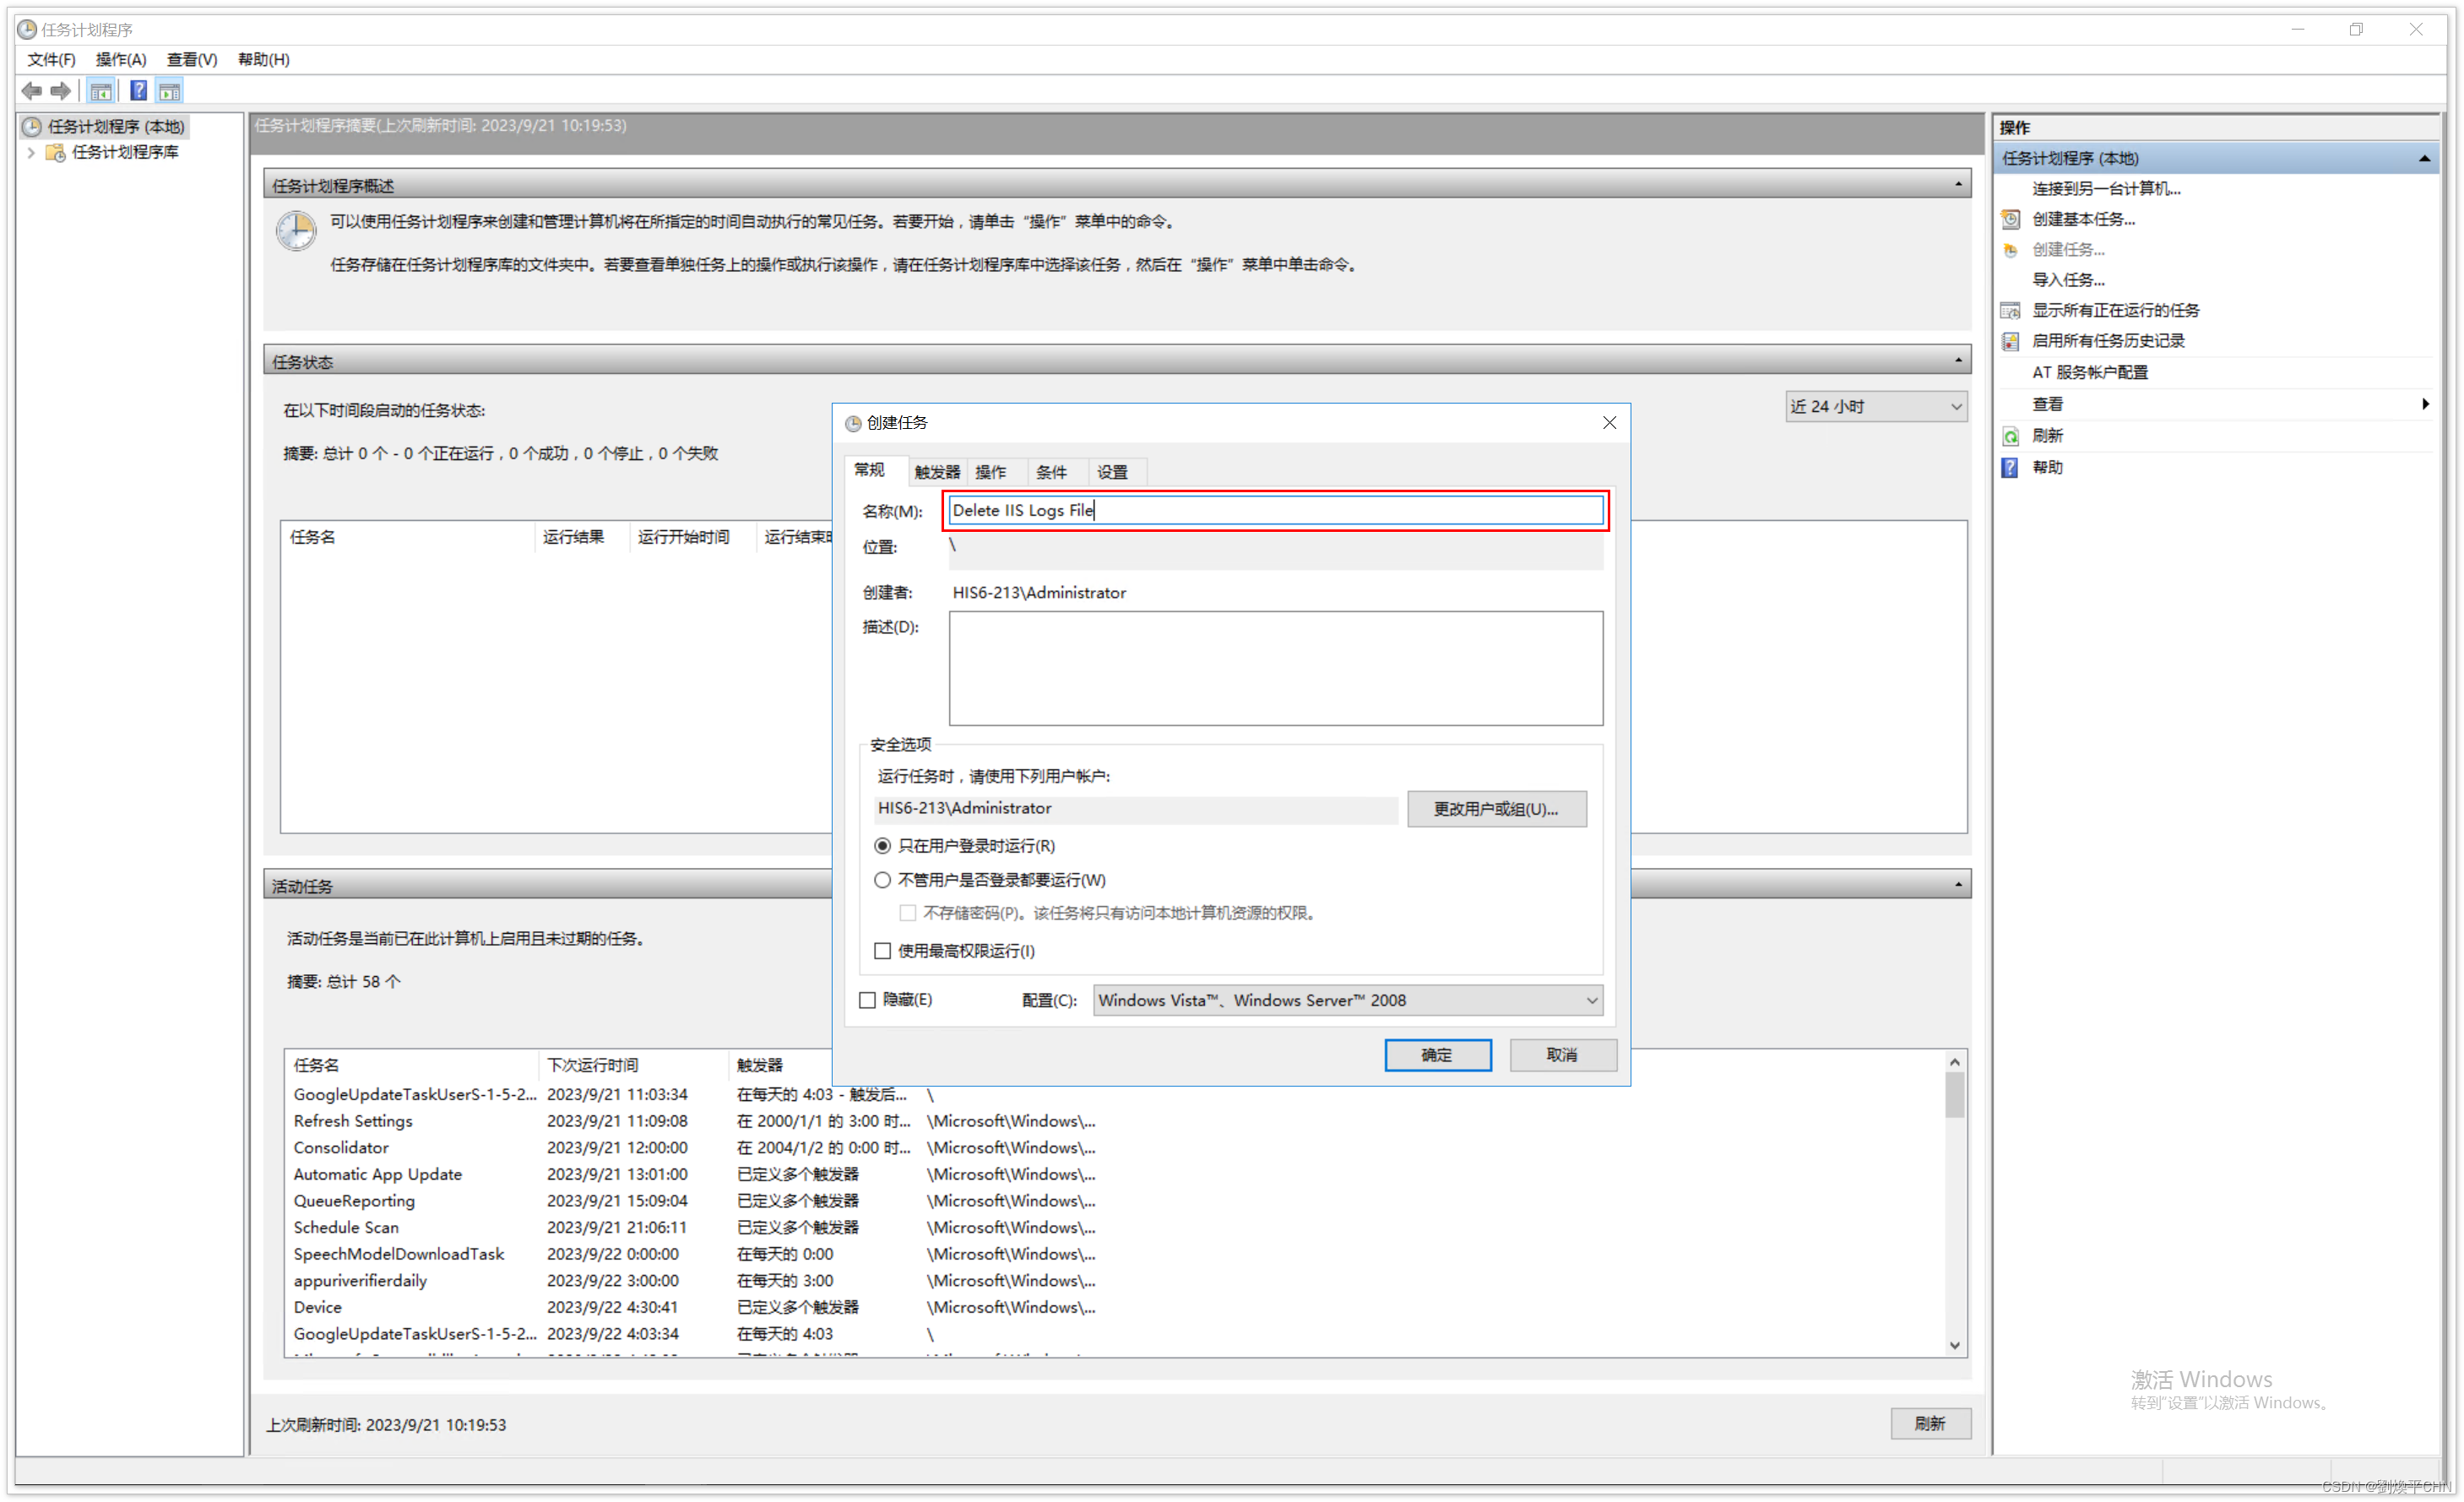Viewport: 2464px width, 1502px height.
Task: Expand the 查看 submenu arrow
Action: point(2424,404)
